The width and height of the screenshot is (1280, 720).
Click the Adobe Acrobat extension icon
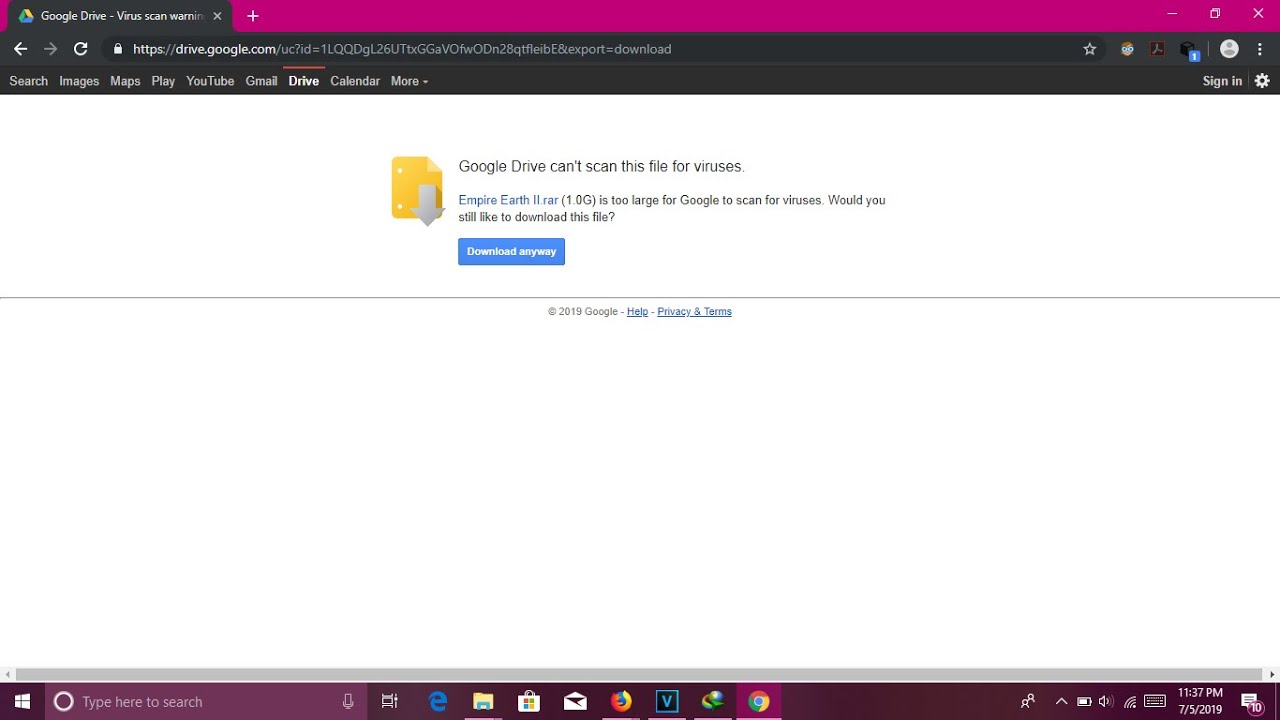click(1157, 49)
